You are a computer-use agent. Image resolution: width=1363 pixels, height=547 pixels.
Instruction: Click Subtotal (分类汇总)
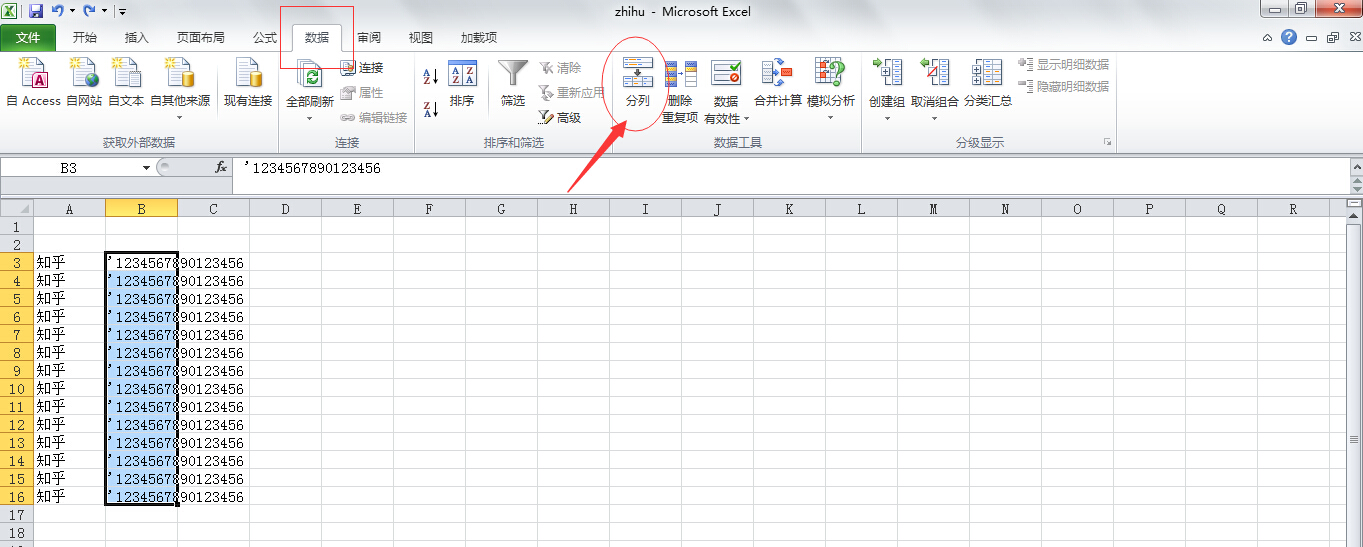pyautogui.click(x=988, y=82)
